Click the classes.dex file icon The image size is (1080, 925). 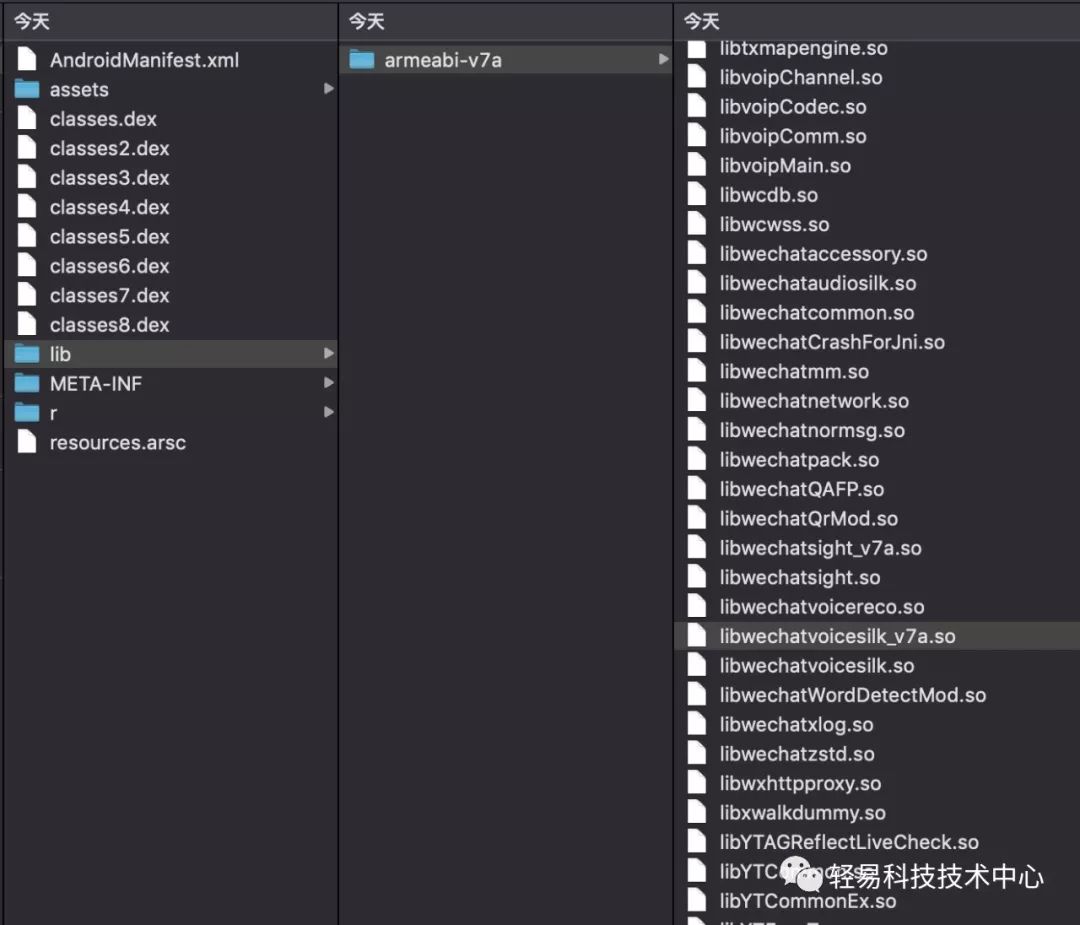pyautogui.click(x=27, y=118)
